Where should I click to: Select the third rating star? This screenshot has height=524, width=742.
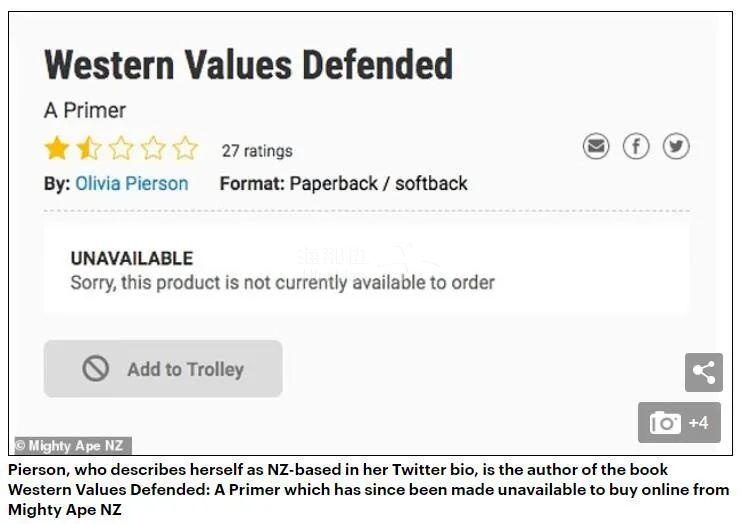click(x=121, y=149)
